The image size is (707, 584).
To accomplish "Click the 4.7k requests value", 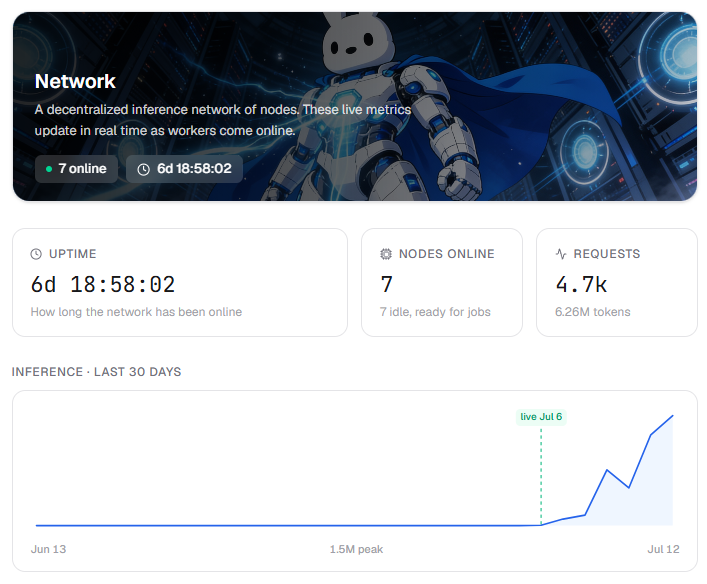I will pyautogui.click(x=581, y=285).
